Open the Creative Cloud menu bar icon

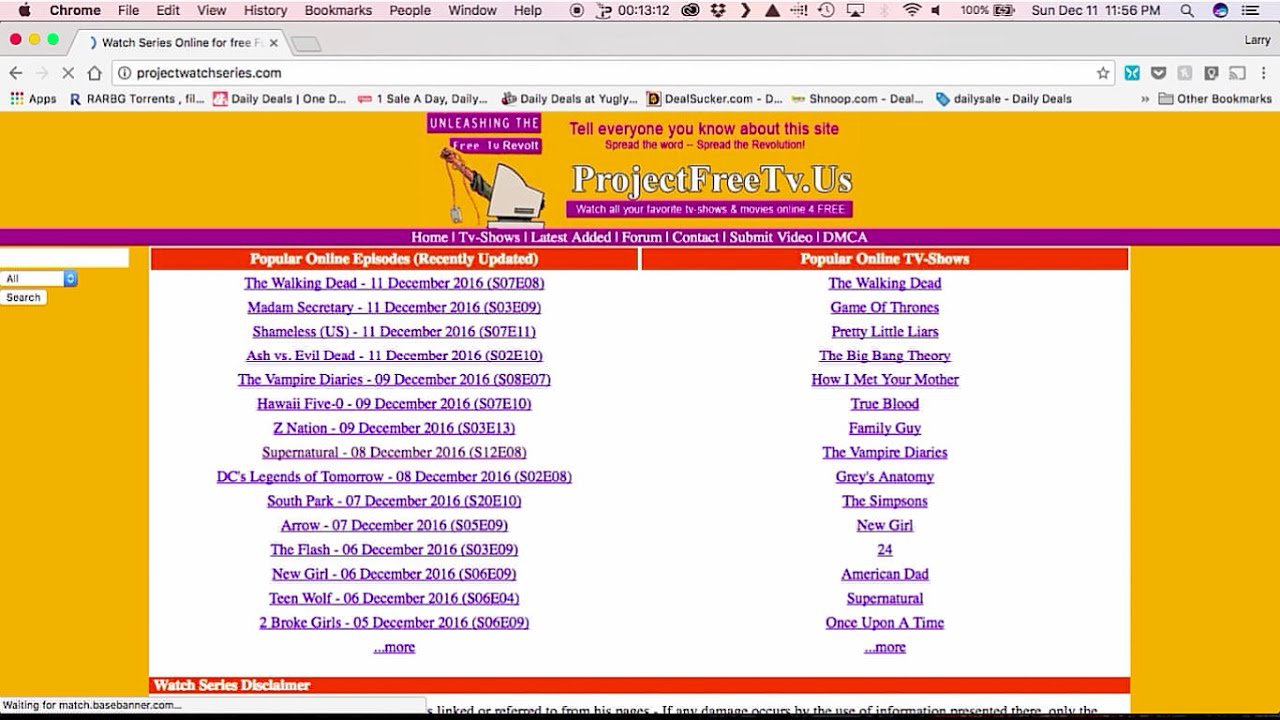click(x=690, y=10)
